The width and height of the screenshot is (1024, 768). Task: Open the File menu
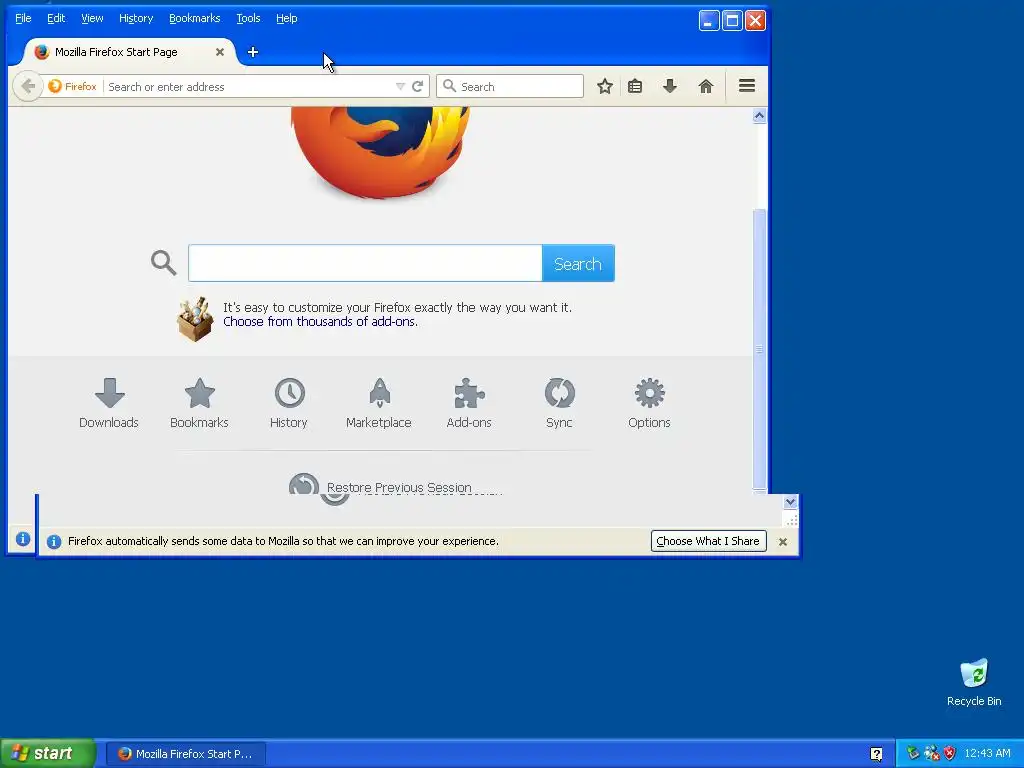[23, 18]
